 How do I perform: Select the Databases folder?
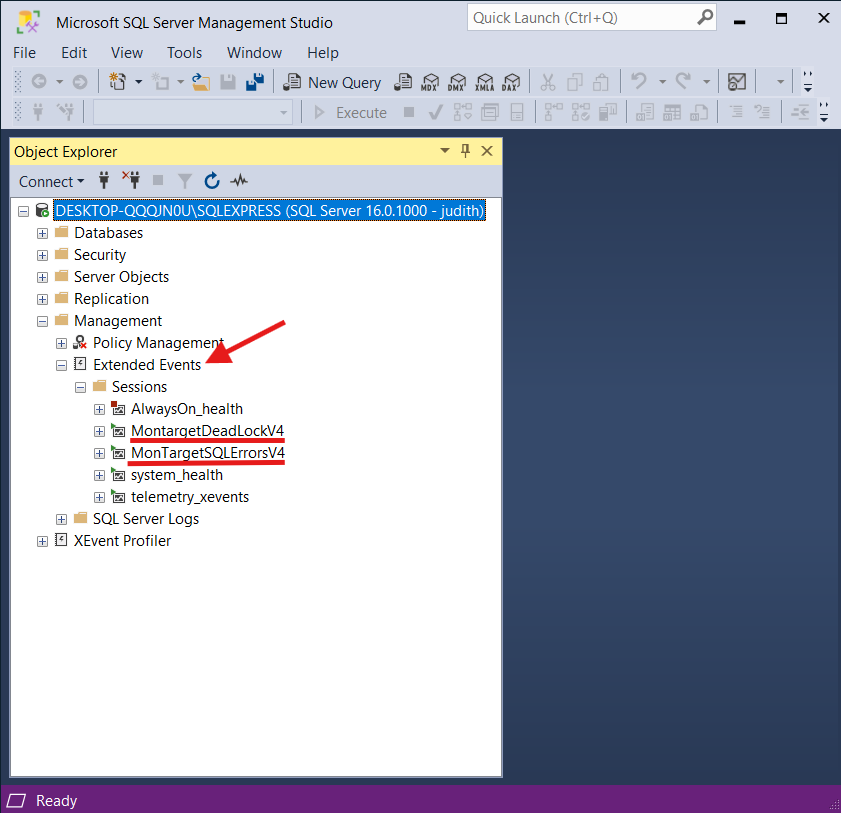pyautogui.click(x=108, y=233)
